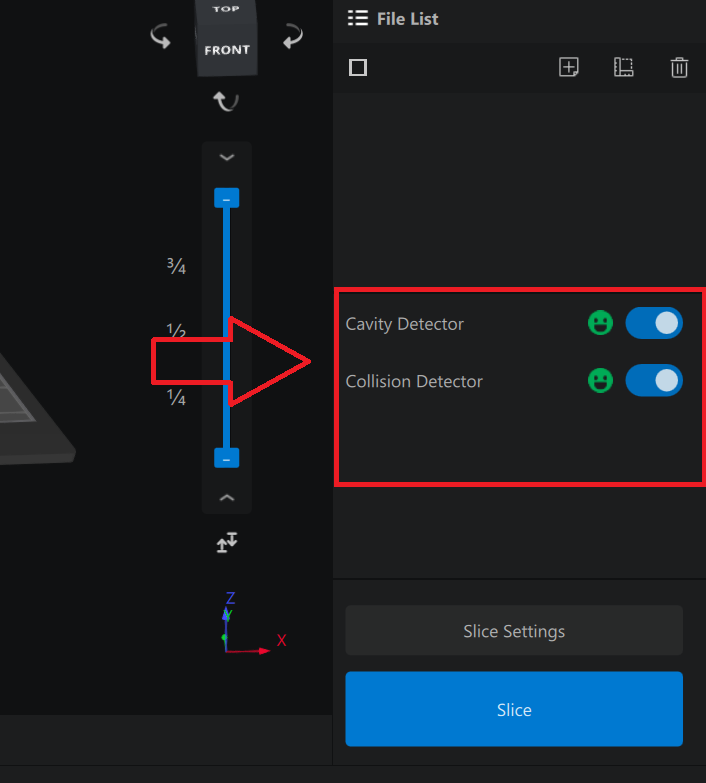Click the green smiley next to Cavity Detector
The width and height of the screenshot is (706, 783).
(600, 323)
